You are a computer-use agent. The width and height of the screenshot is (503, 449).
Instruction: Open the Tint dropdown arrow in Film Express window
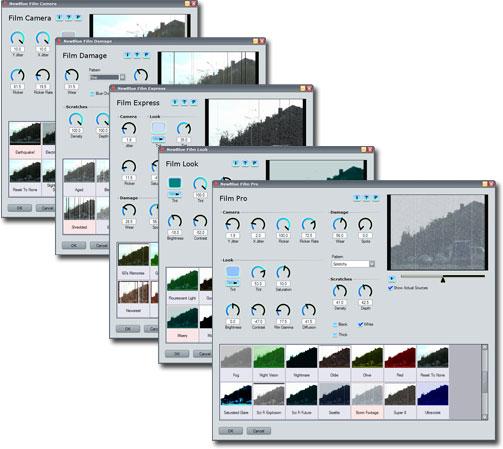158,139
